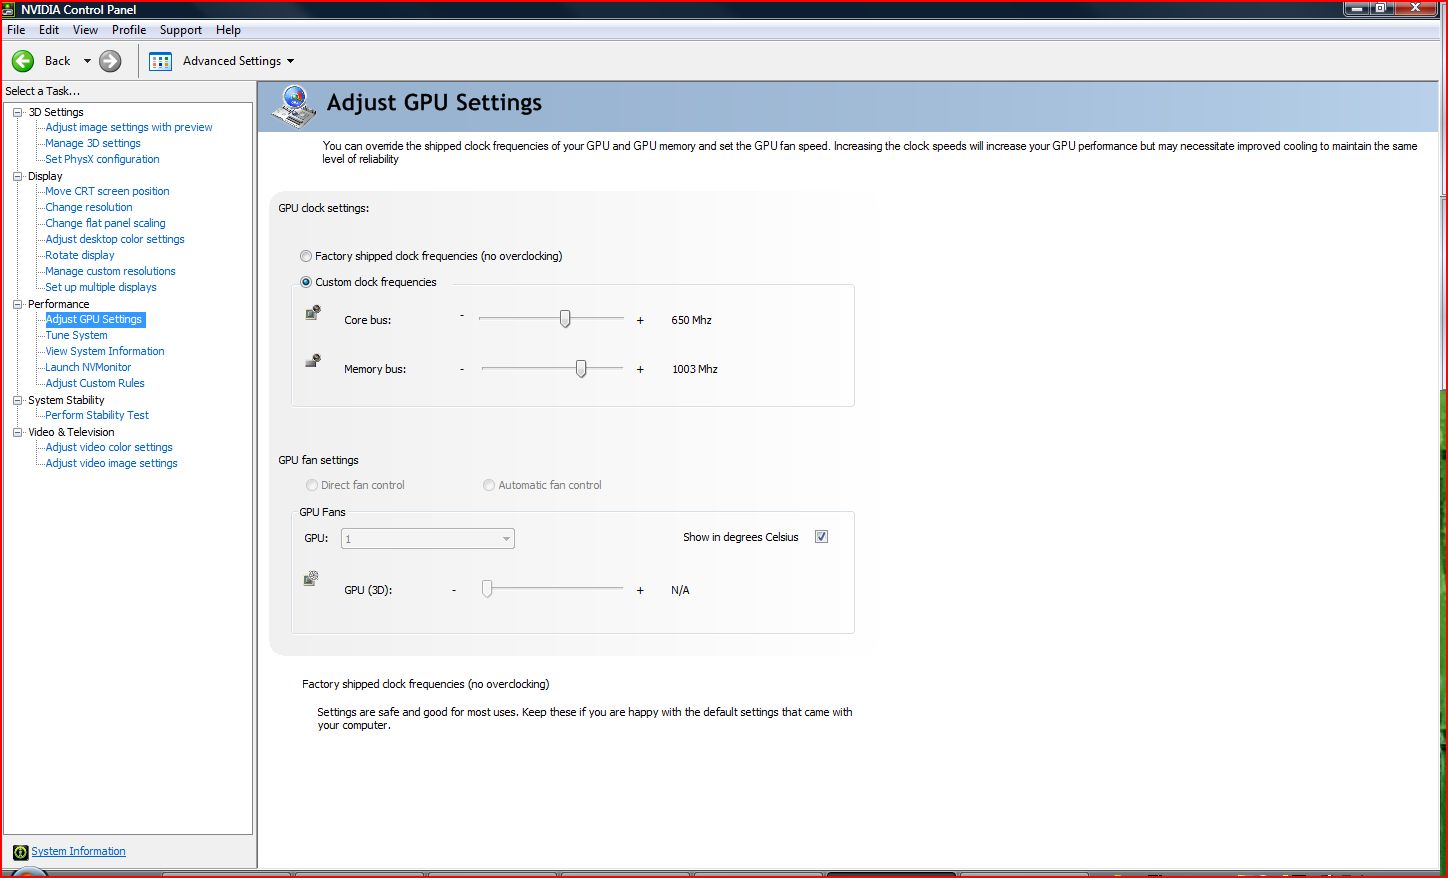Viewport: 1448px width, 878px height.
Task: Decrease Core bus with minus button
Action: [x=462, y=316]
